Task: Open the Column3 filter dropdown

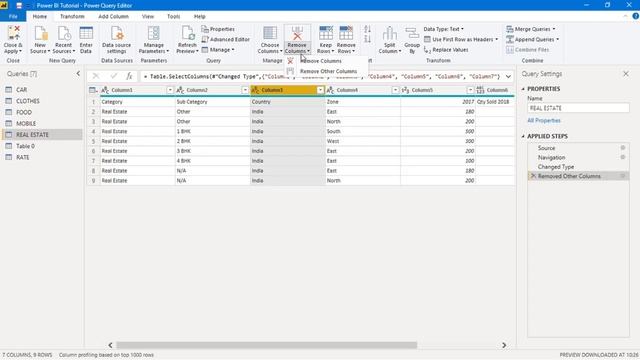Action: pos(320,90)
